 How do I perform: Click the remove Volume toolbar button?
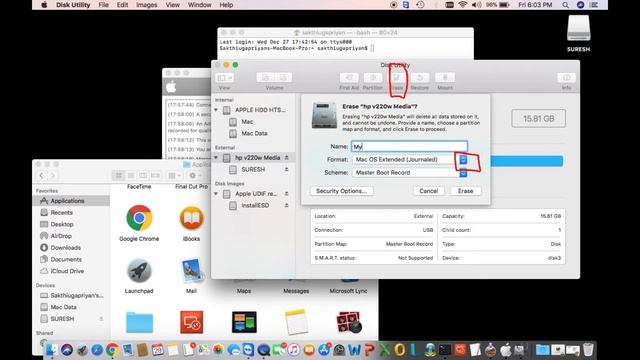[283, 78]
